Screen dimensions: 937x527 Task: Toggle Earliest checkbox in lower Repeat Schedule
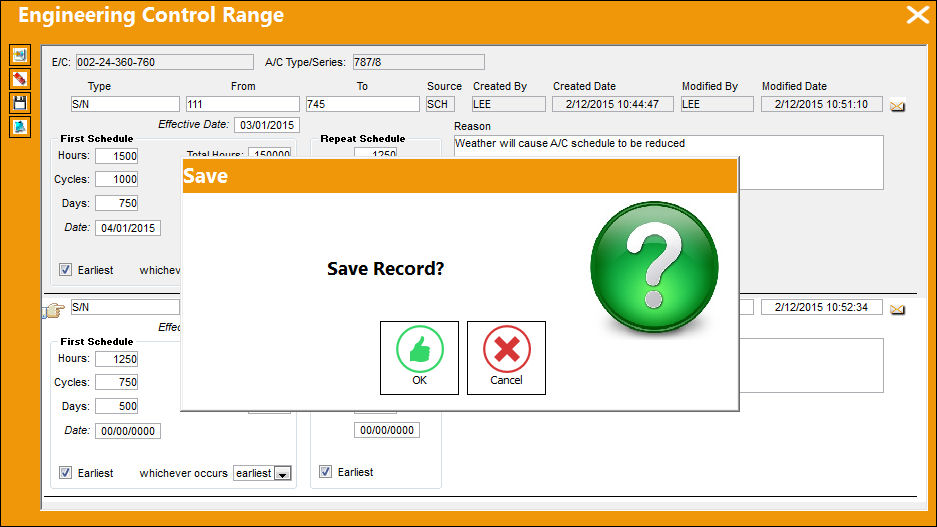[325, 471]
